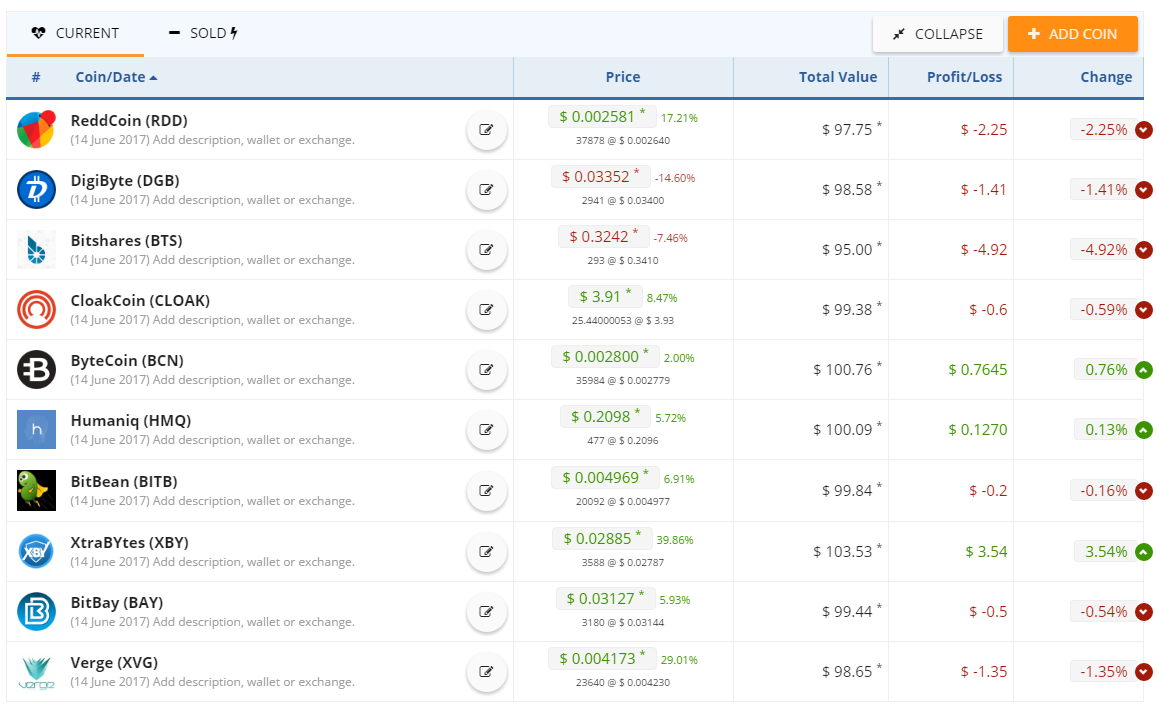Sort by the Price column header
This screenshot has width=1157, height=708.
623,77
